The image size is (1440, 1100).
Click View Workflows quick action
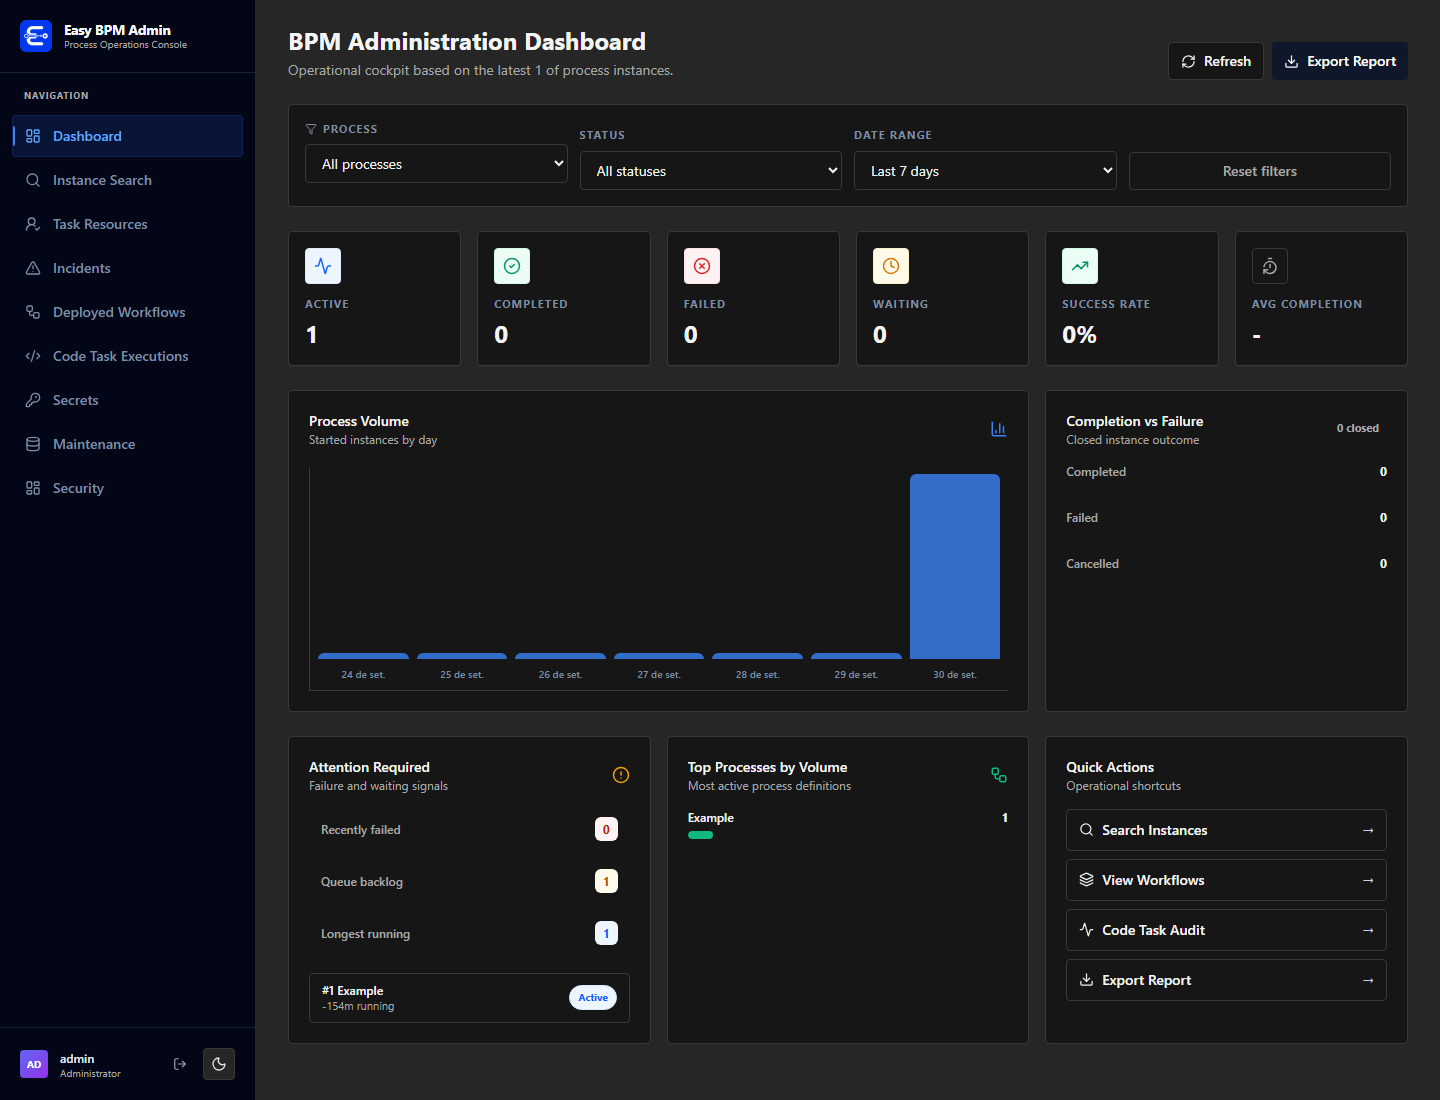pyautogui.click(x=1226, y=880)
